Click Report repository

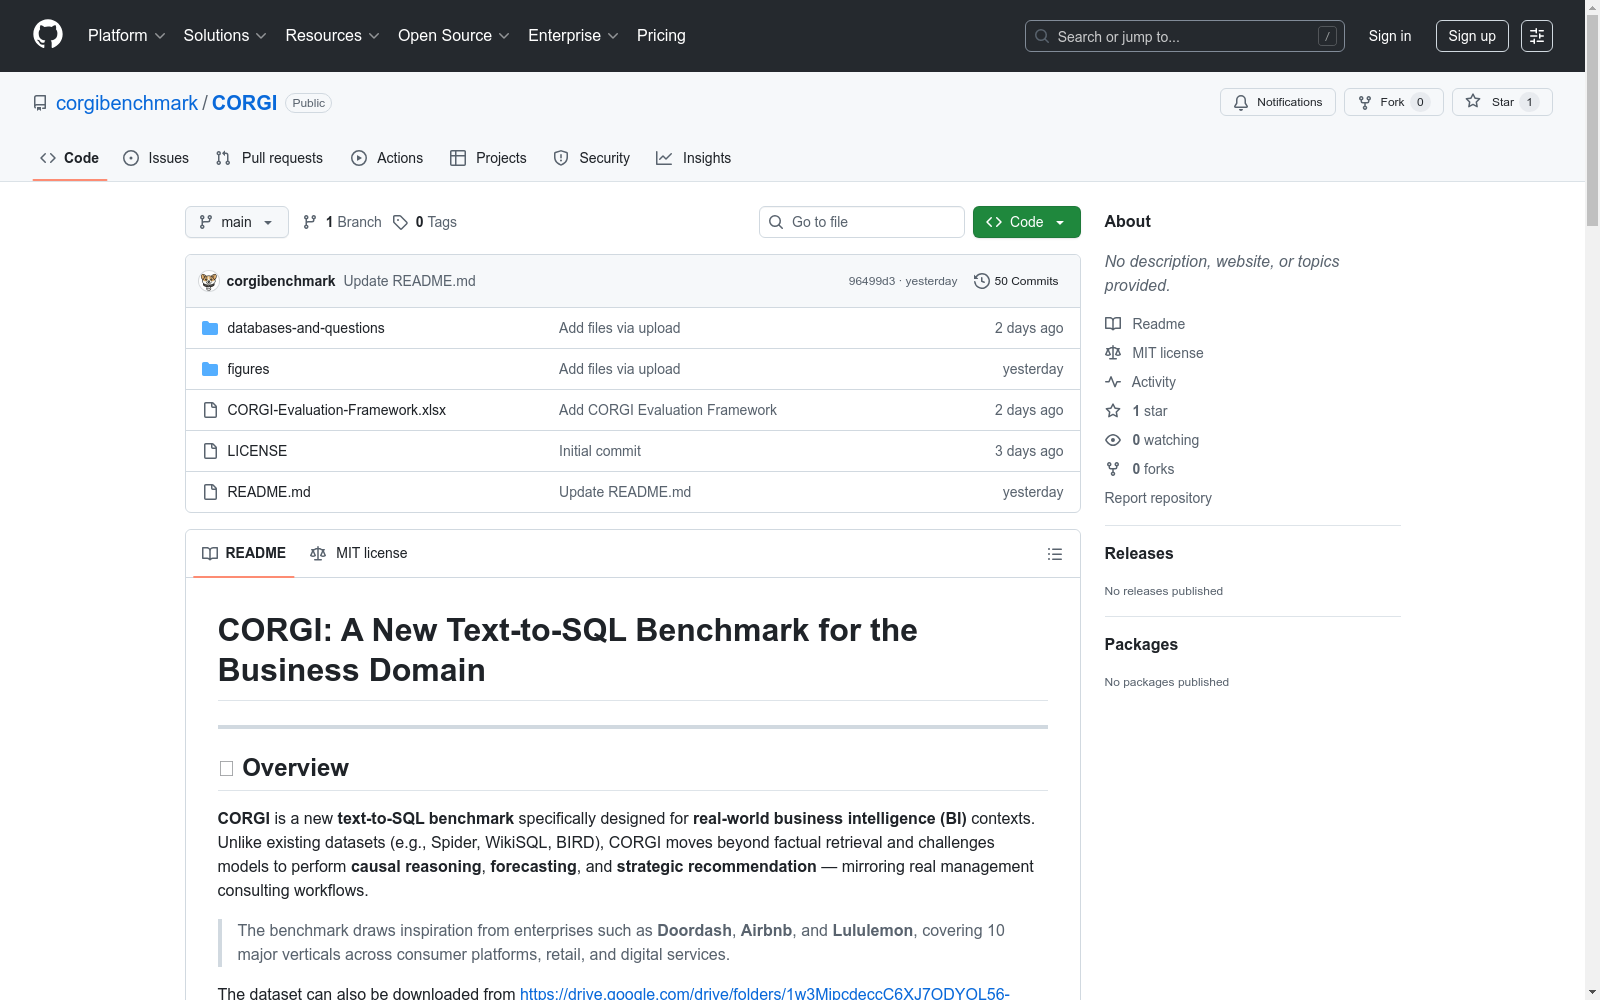pos(1158,498)
